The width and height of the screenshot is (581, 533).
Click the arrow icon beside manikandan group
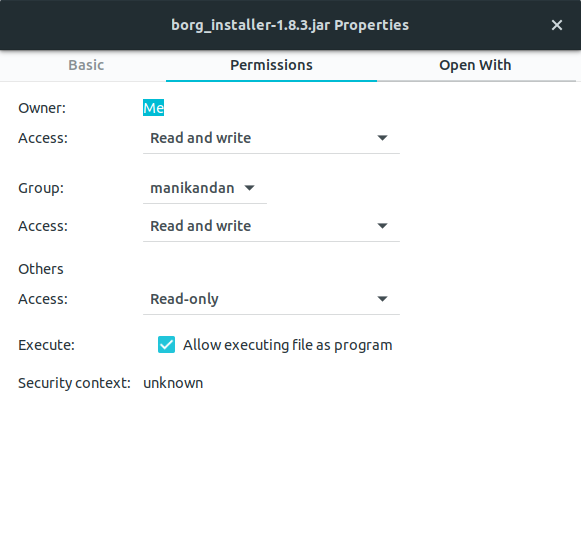click(249, 188)
